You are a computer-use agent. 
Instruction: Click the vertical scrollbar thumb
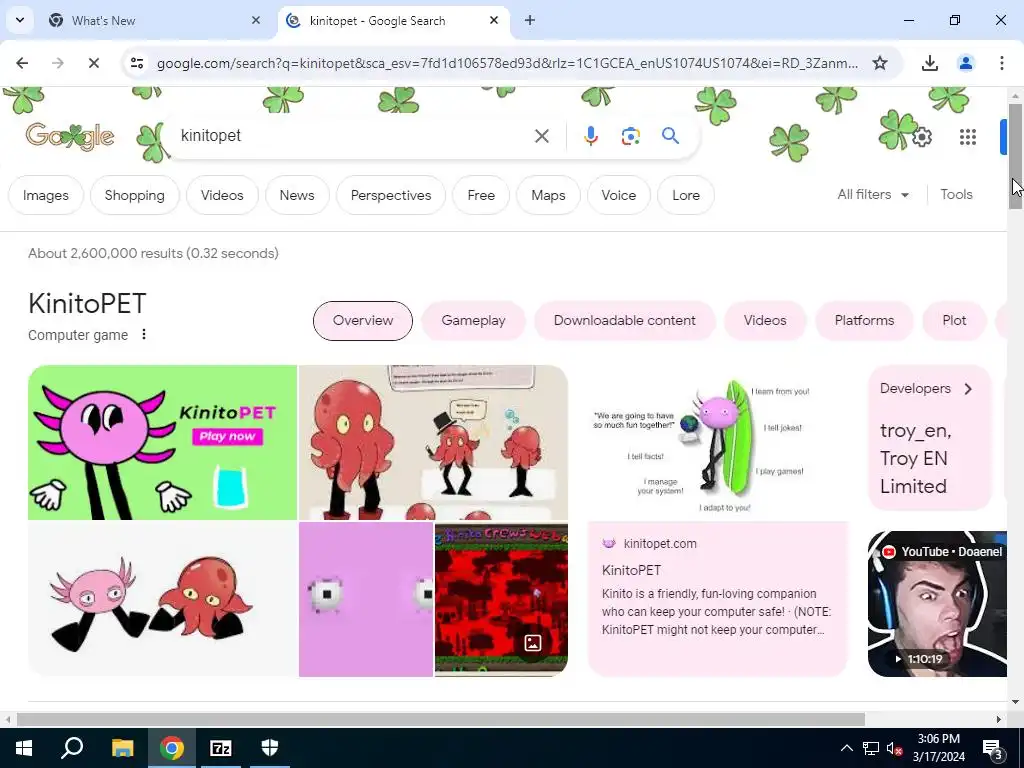point(1015,155)
